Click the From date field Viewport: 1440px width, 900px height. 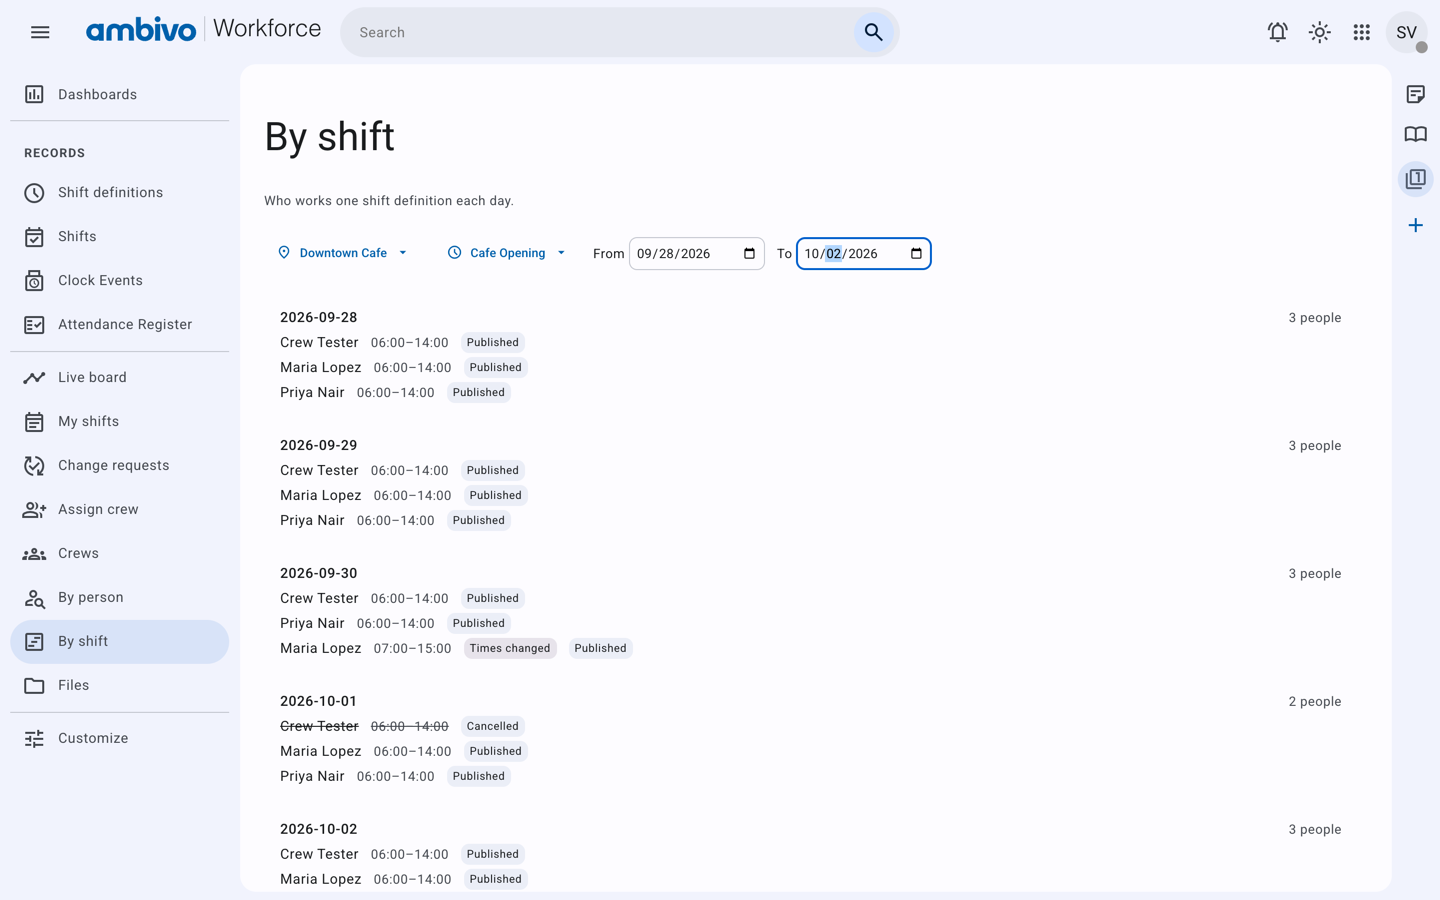(697, 254)
